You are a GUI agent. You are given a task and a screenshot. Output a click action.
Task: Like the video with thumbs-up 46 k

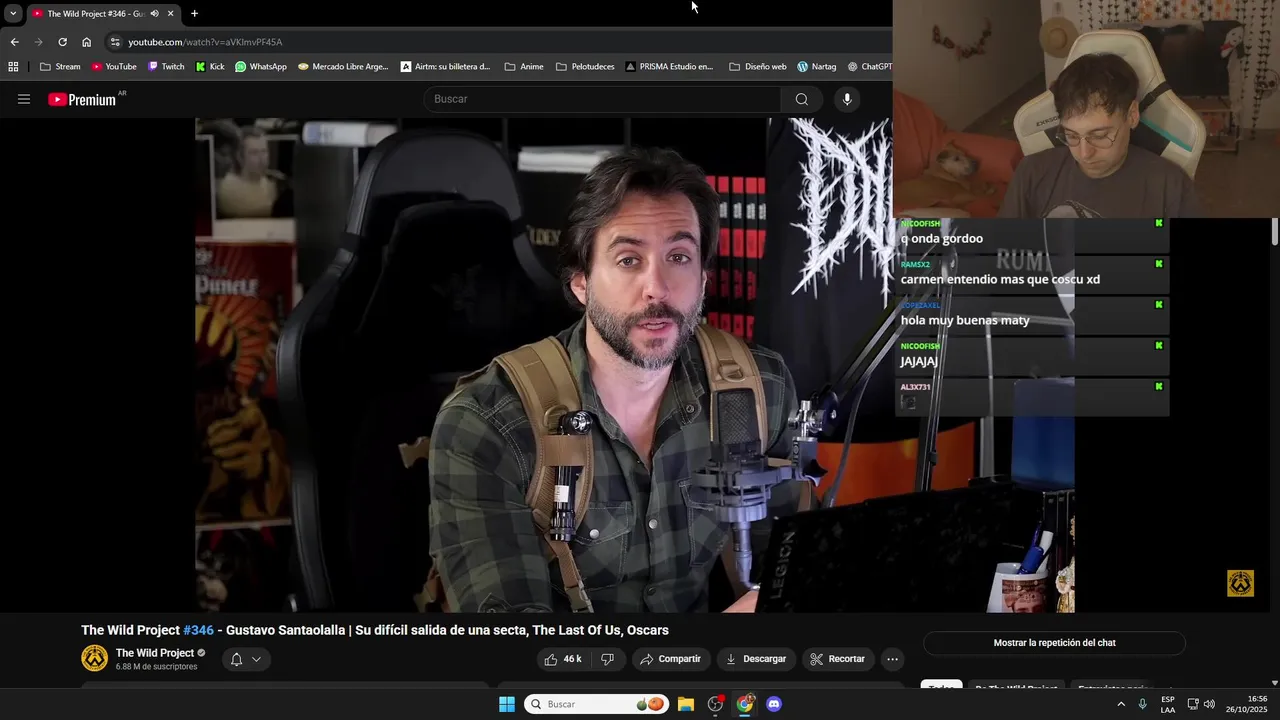(x=562, y=659)
